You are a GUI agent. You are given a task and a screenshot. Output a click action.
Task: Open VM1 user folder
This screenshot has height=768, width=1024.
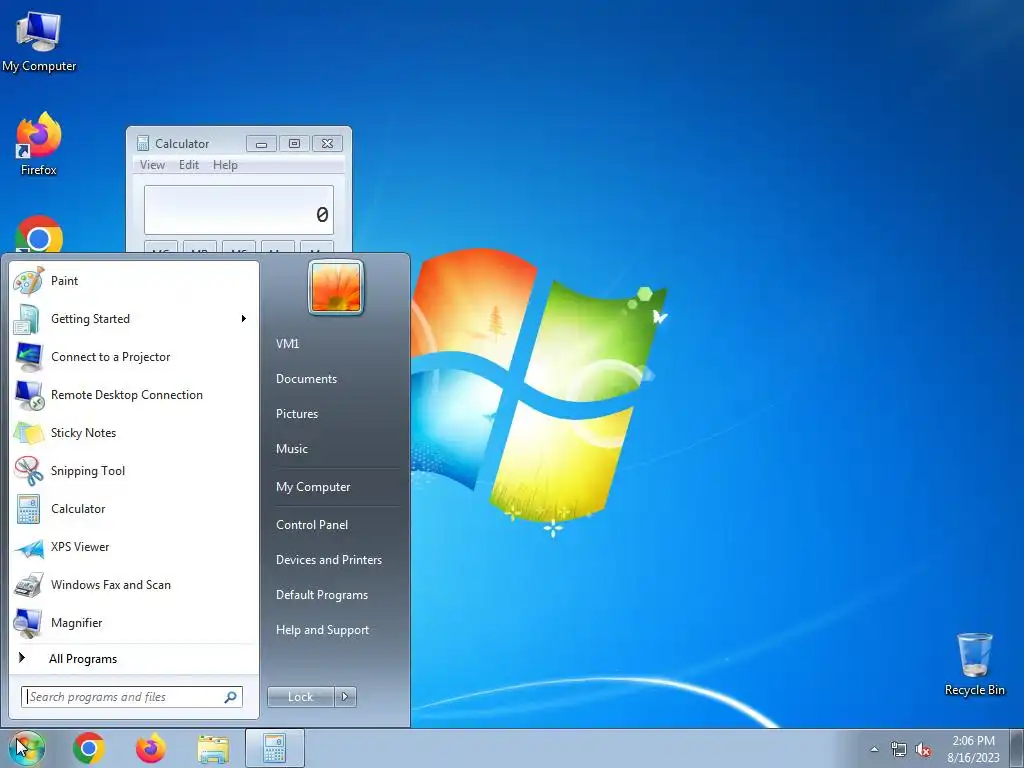coord(287,344)
